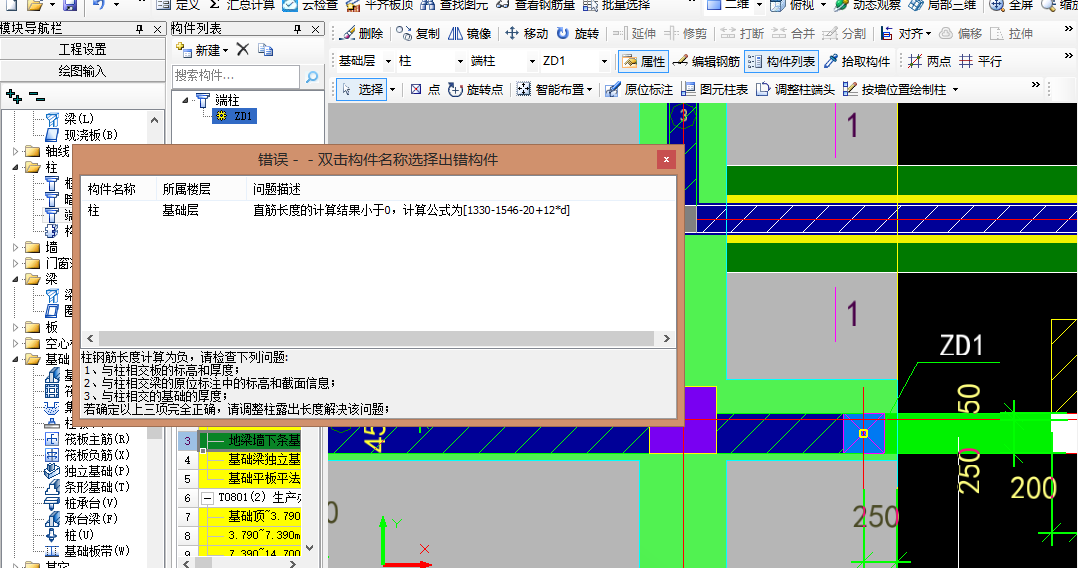Click the copy component icon beside delete X
The width and height of the screenshot is (1078, 568).
265,50
